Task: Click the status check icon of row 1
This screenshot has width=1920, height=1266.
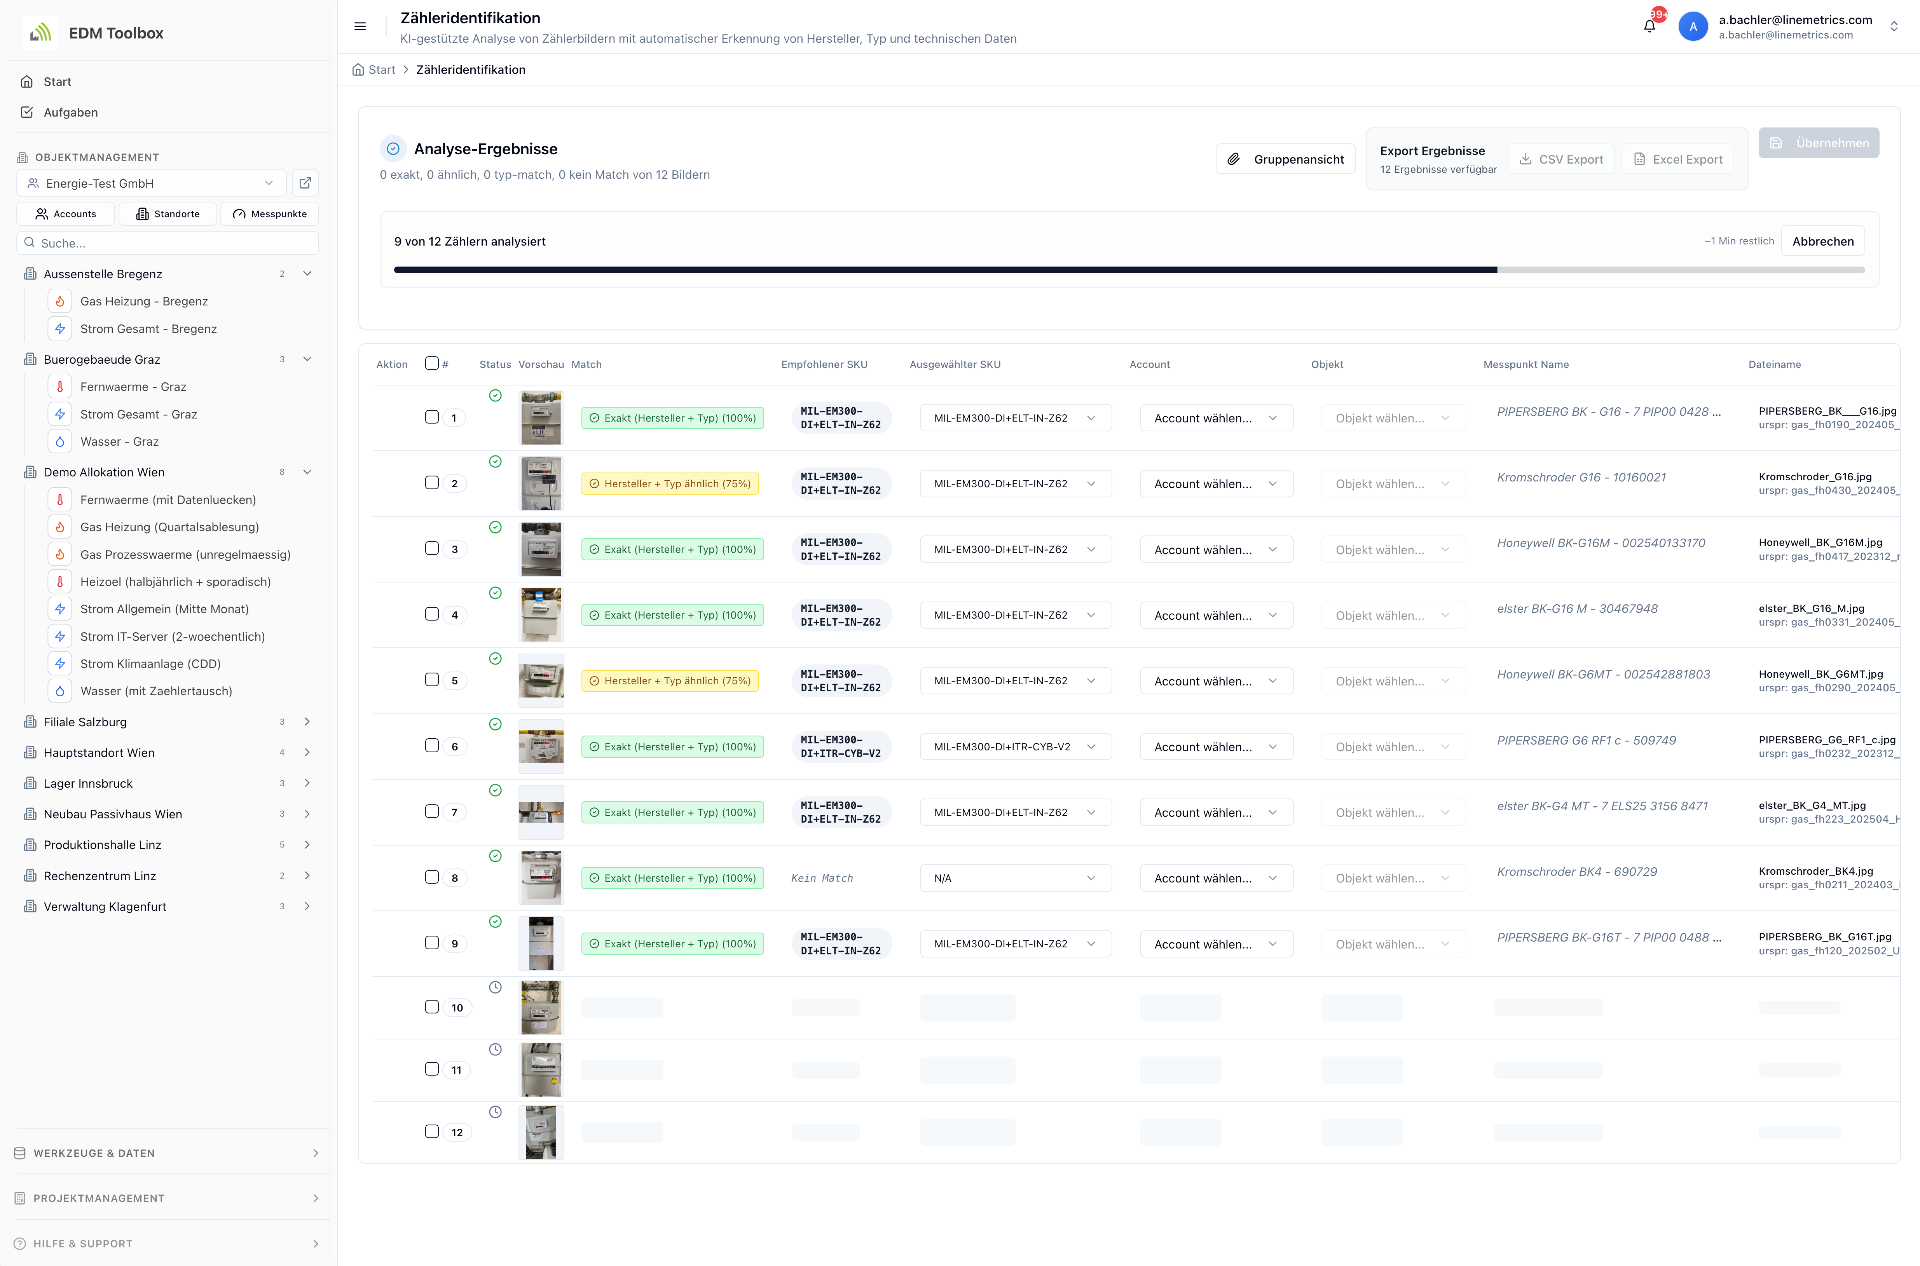Action: coord(495,396)
